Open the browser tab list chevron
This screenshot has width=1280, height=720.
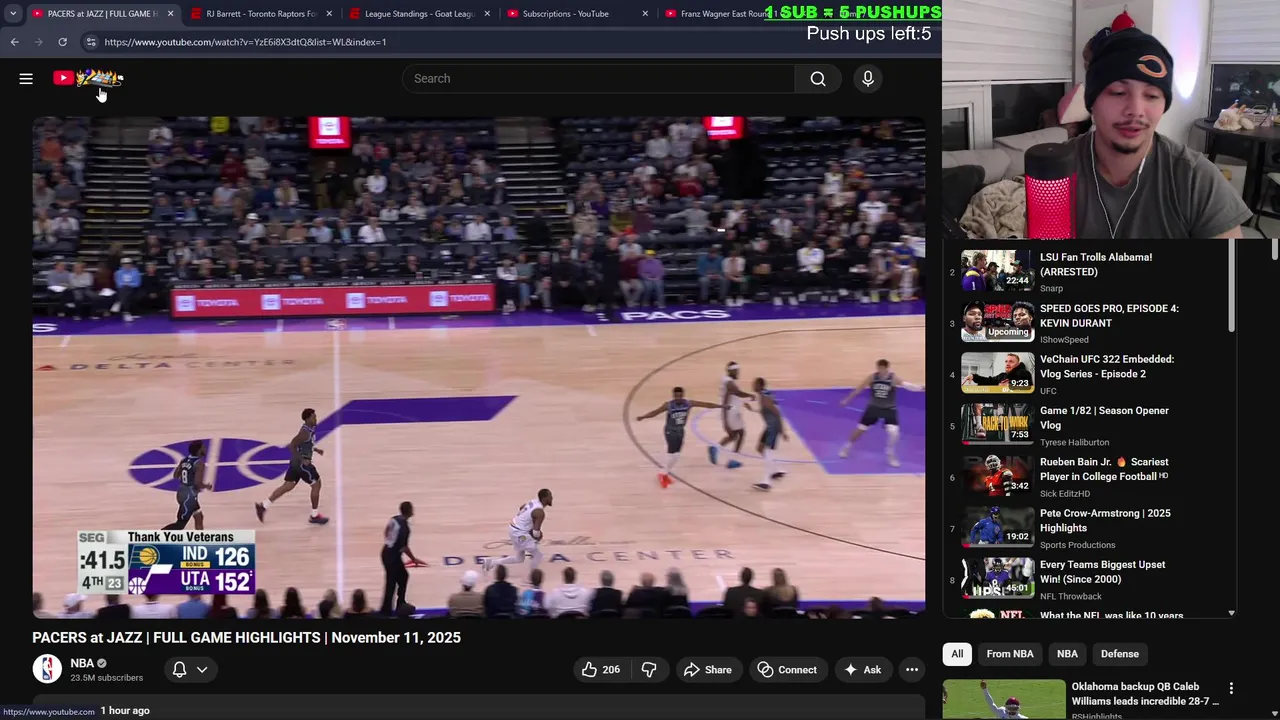click(x=13, y=14)
